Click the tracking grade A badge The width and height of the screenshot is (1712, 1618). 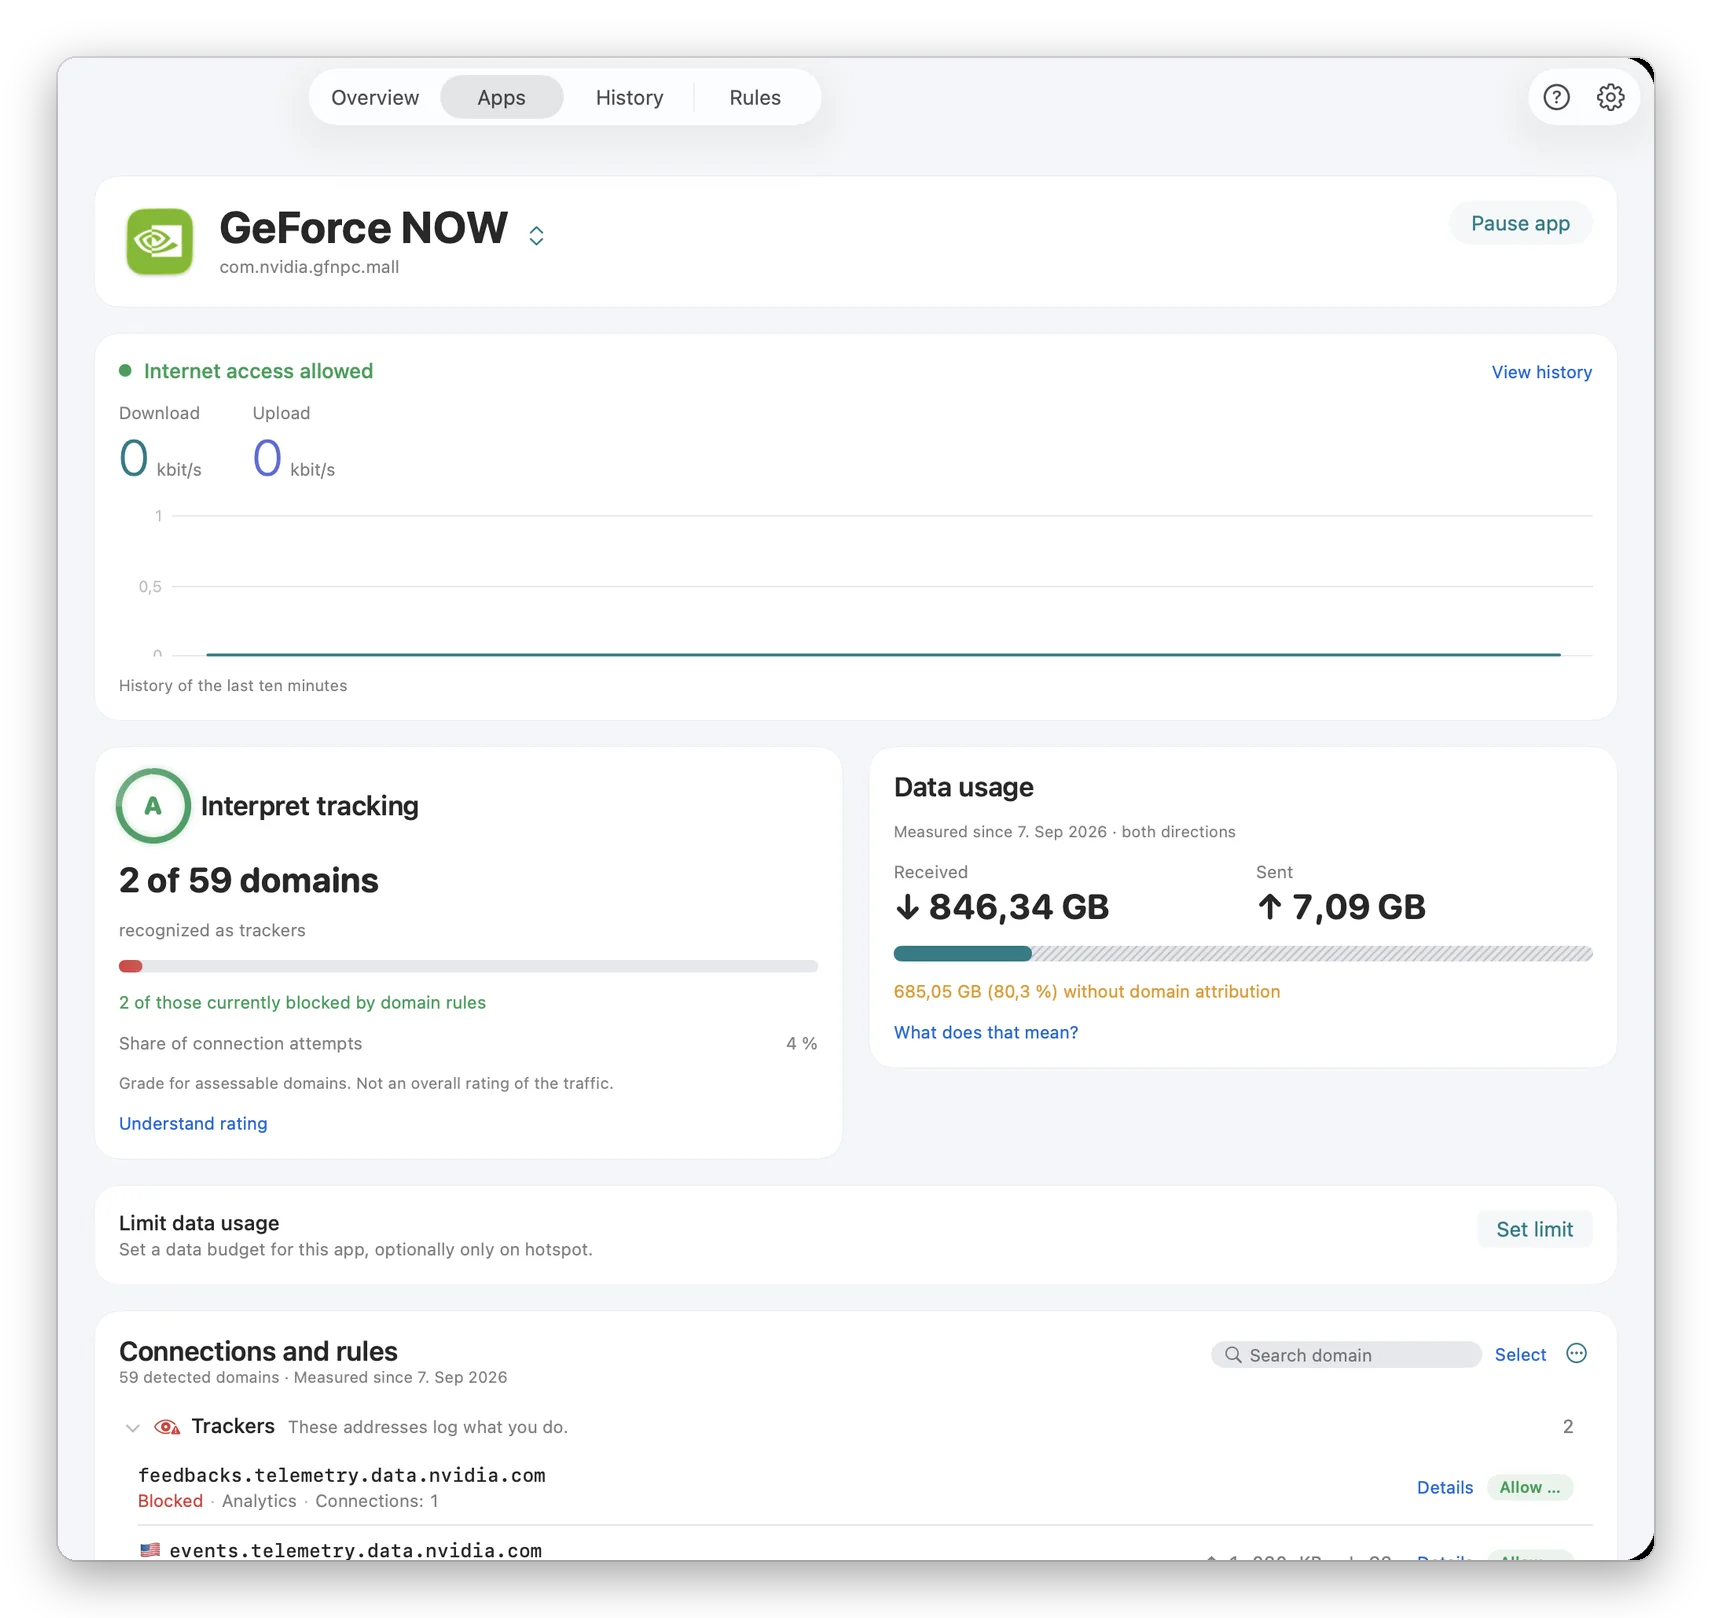click(x=153, y=806)
